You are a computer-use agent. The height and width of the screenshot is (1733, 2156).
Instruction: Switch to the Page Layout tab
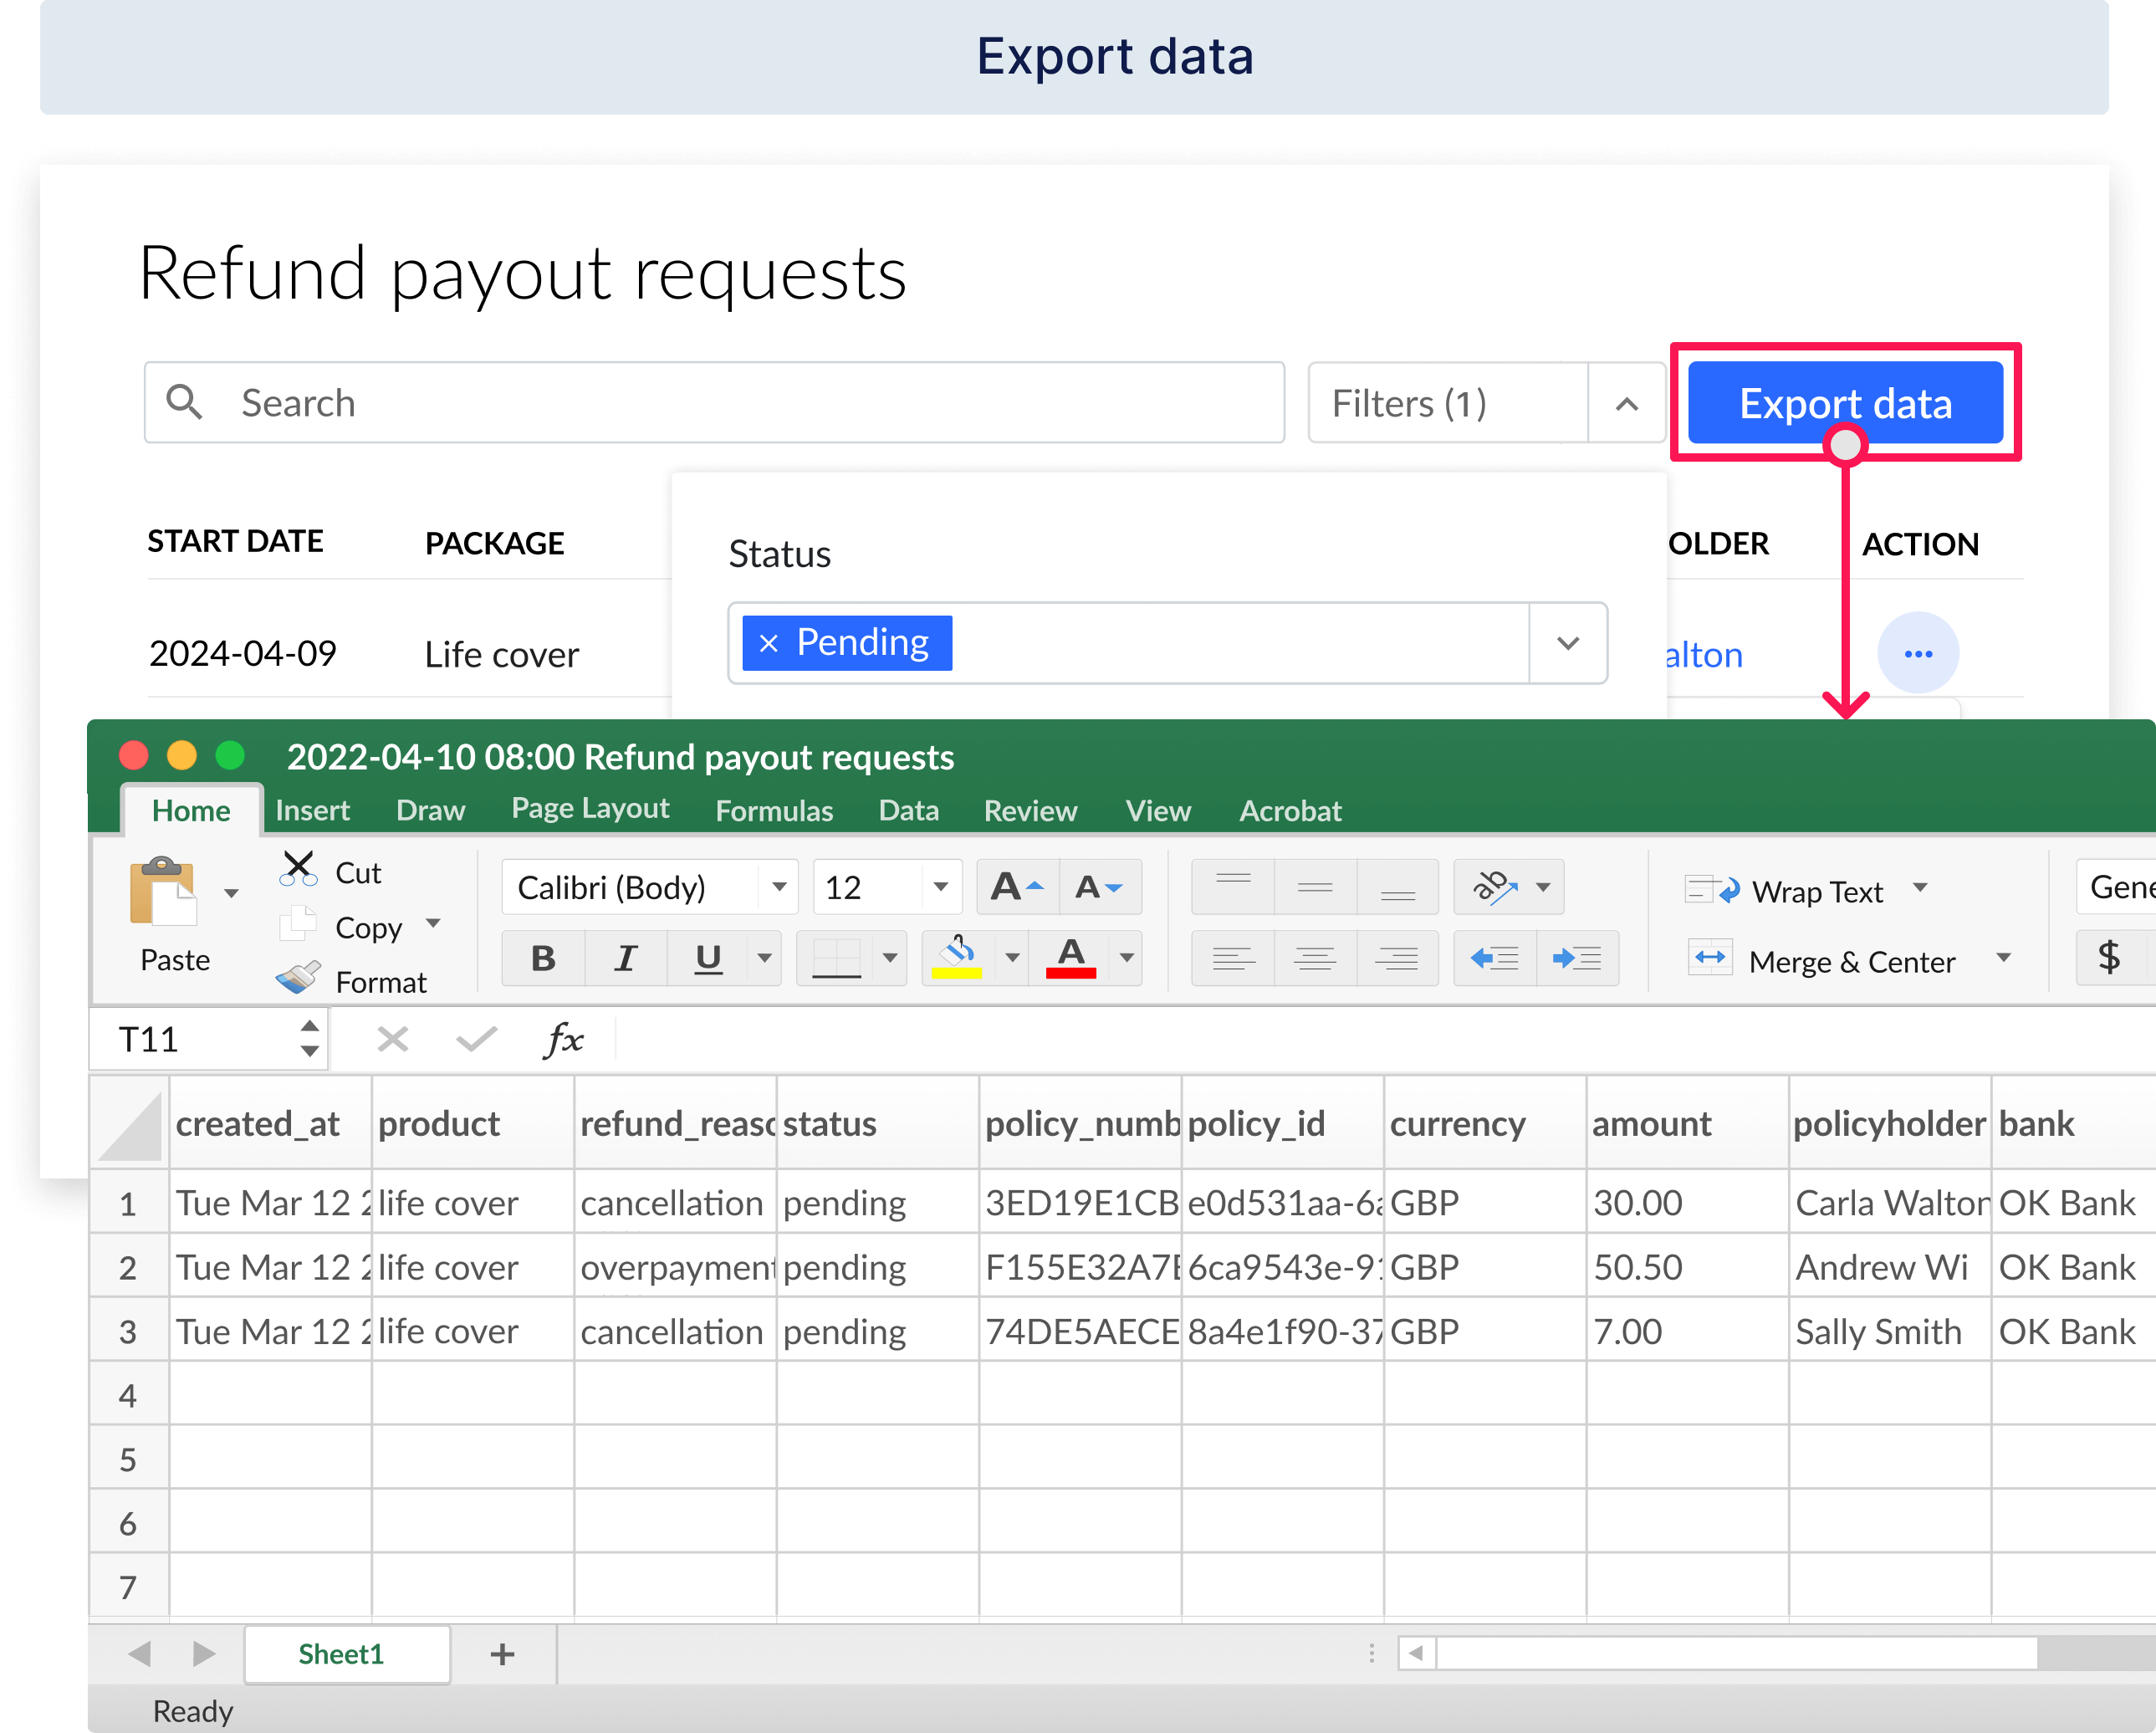click(x=590, y=808)
